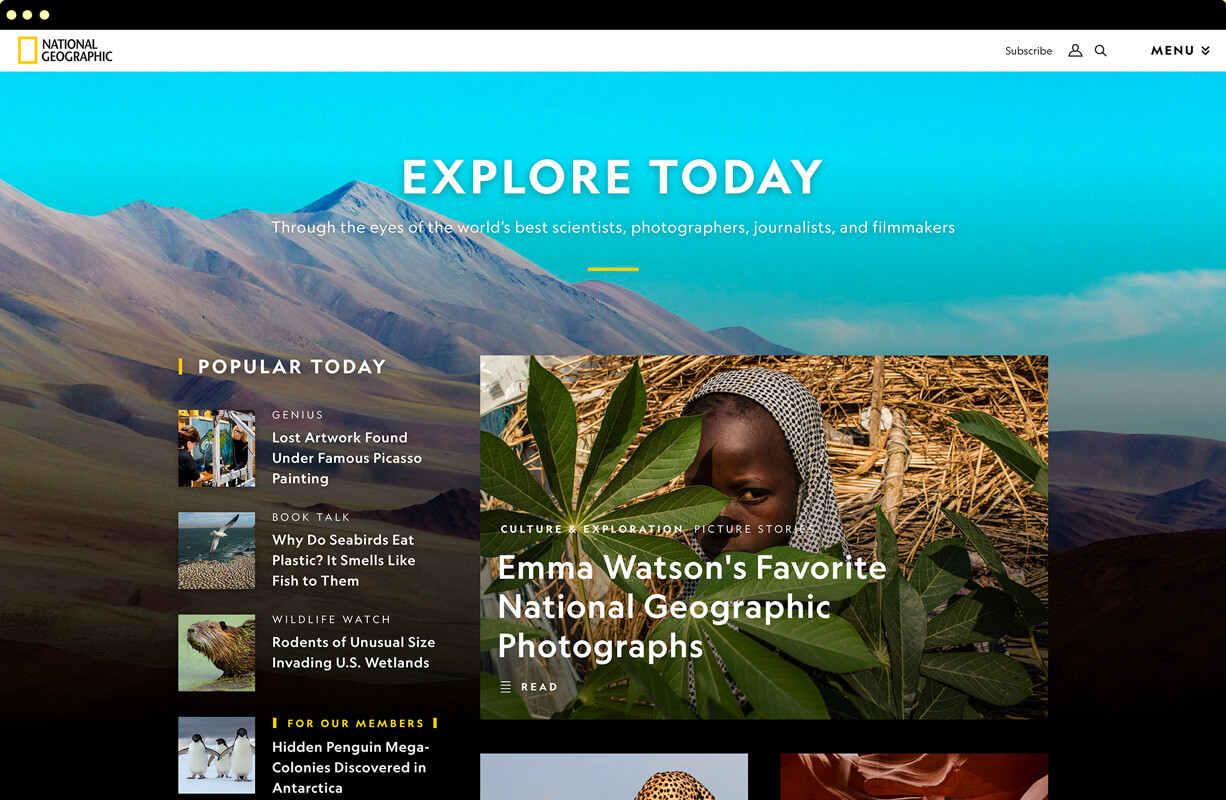Open Lost Artwork Found Under Picasso article

coord(347,458)
